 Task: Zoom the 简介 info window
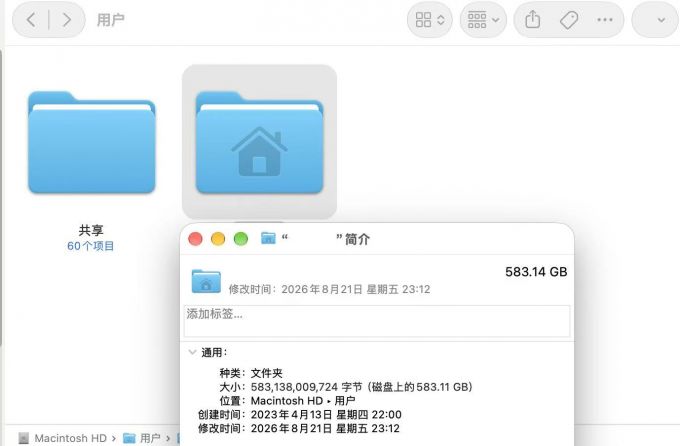pos(241,239)
